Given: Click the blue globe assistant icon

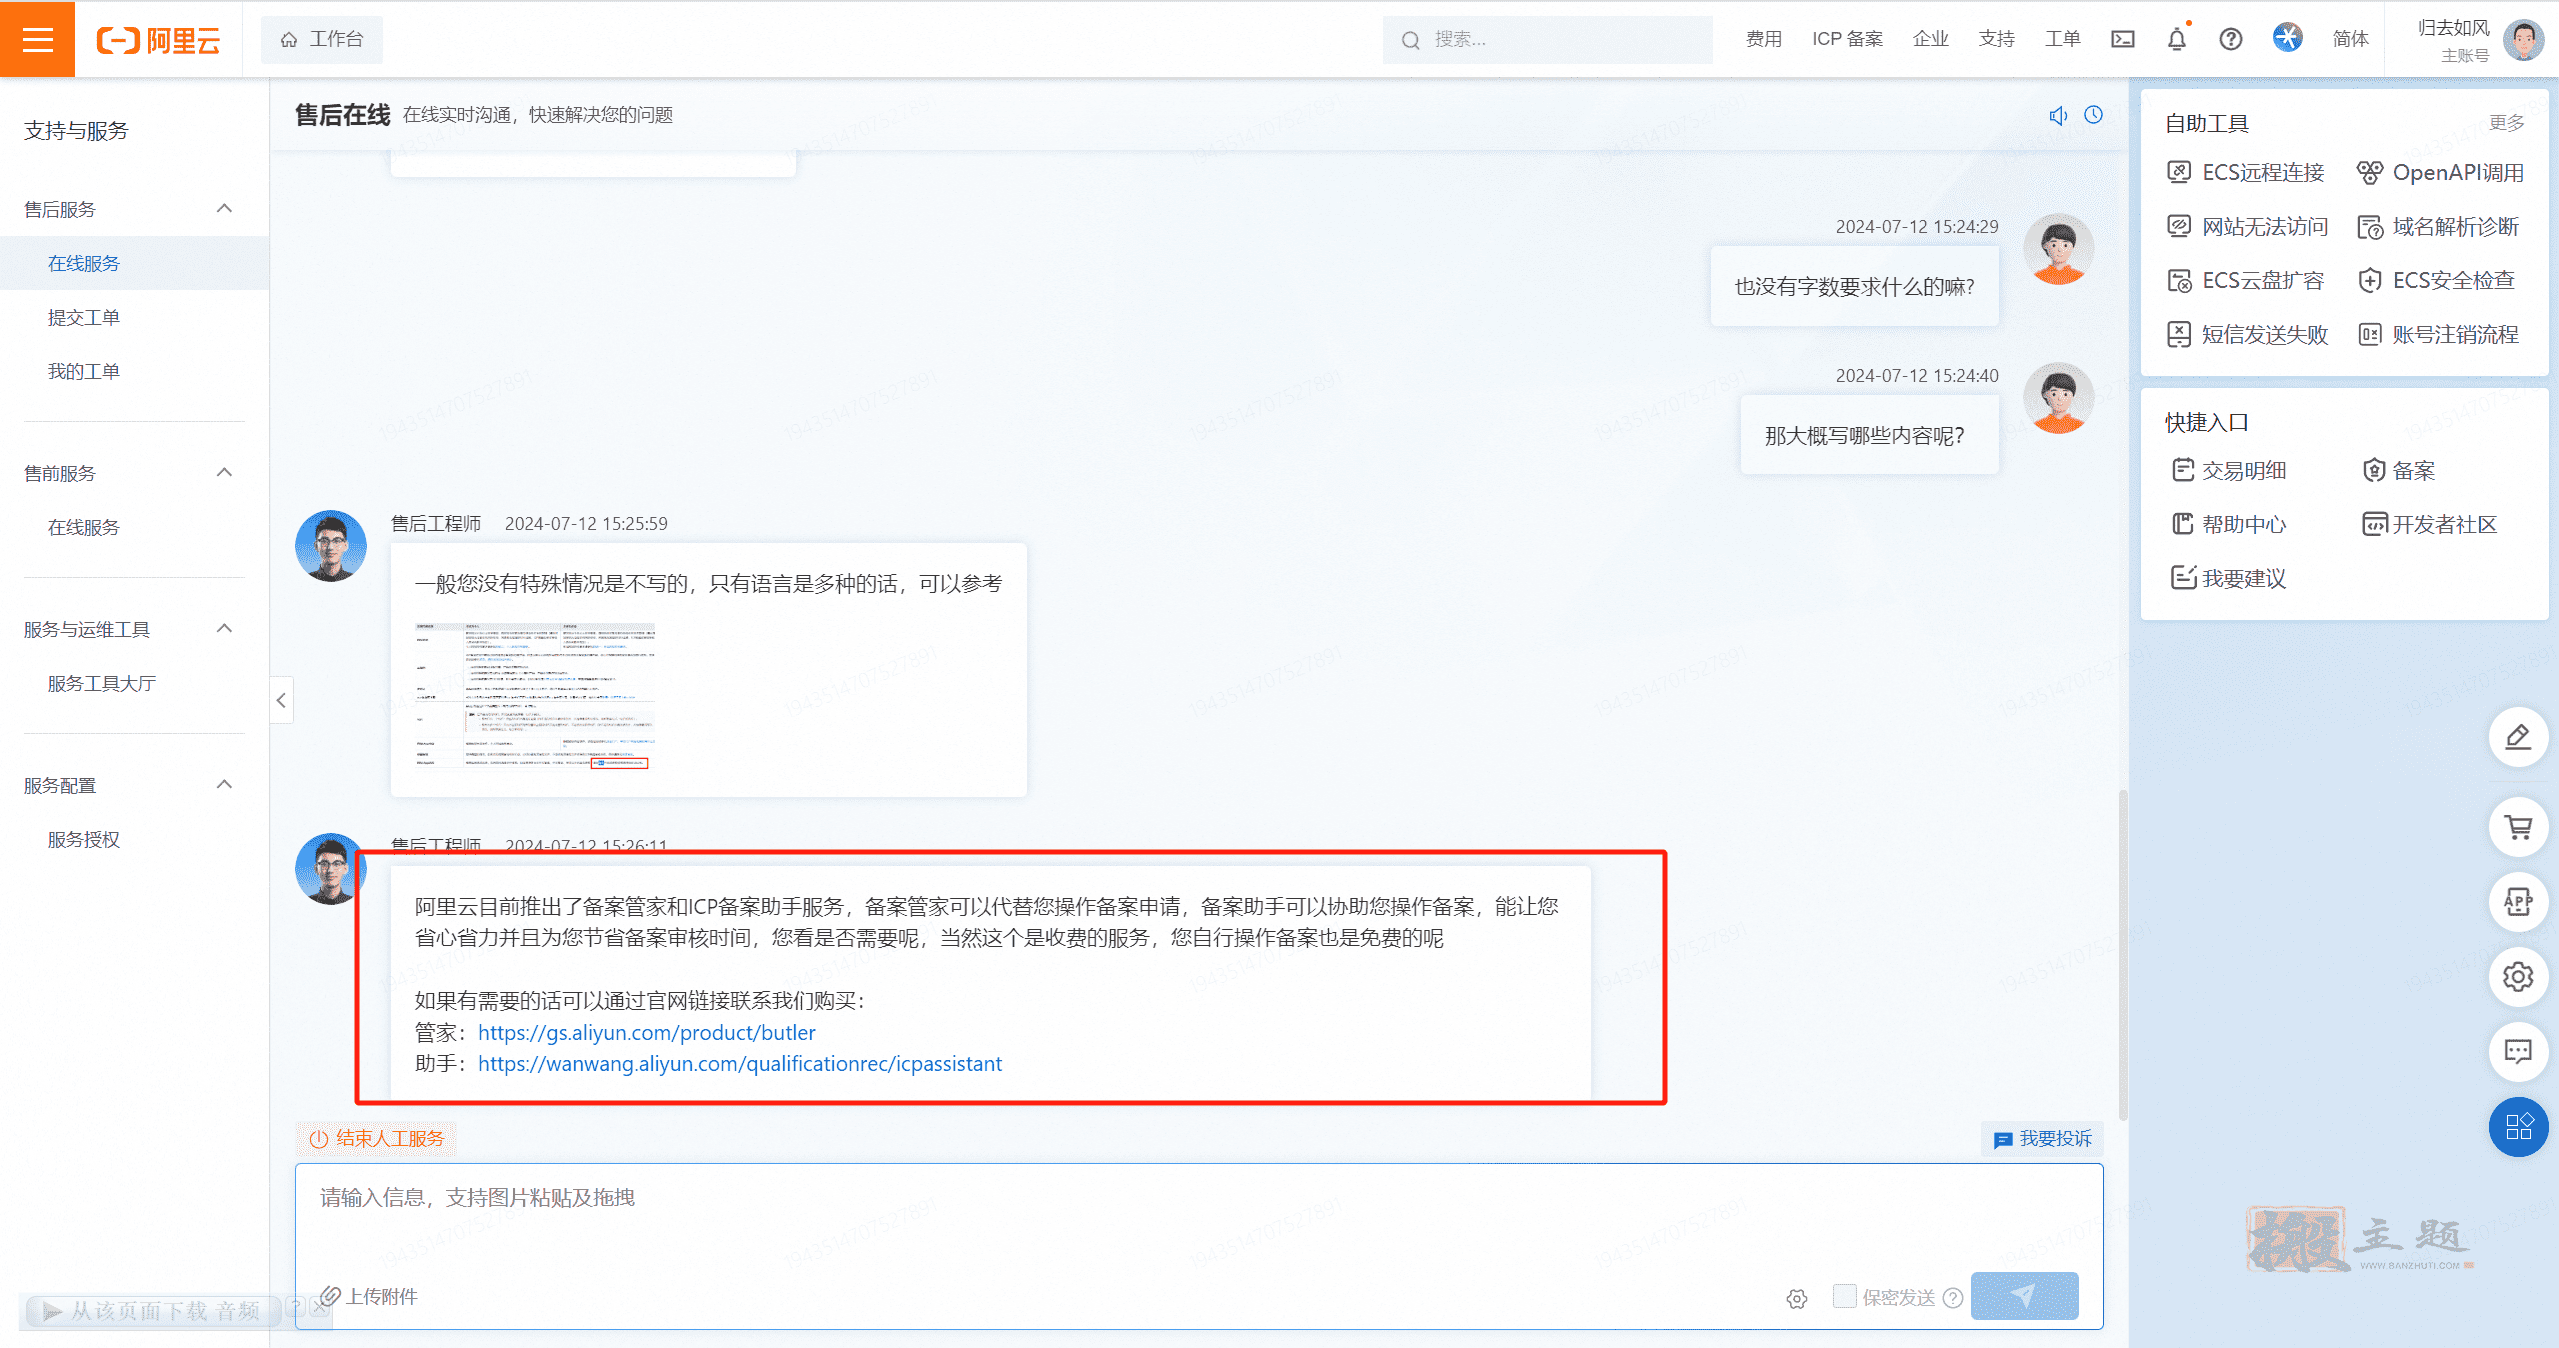Looking at the screenshot, I should [2287, 38].
